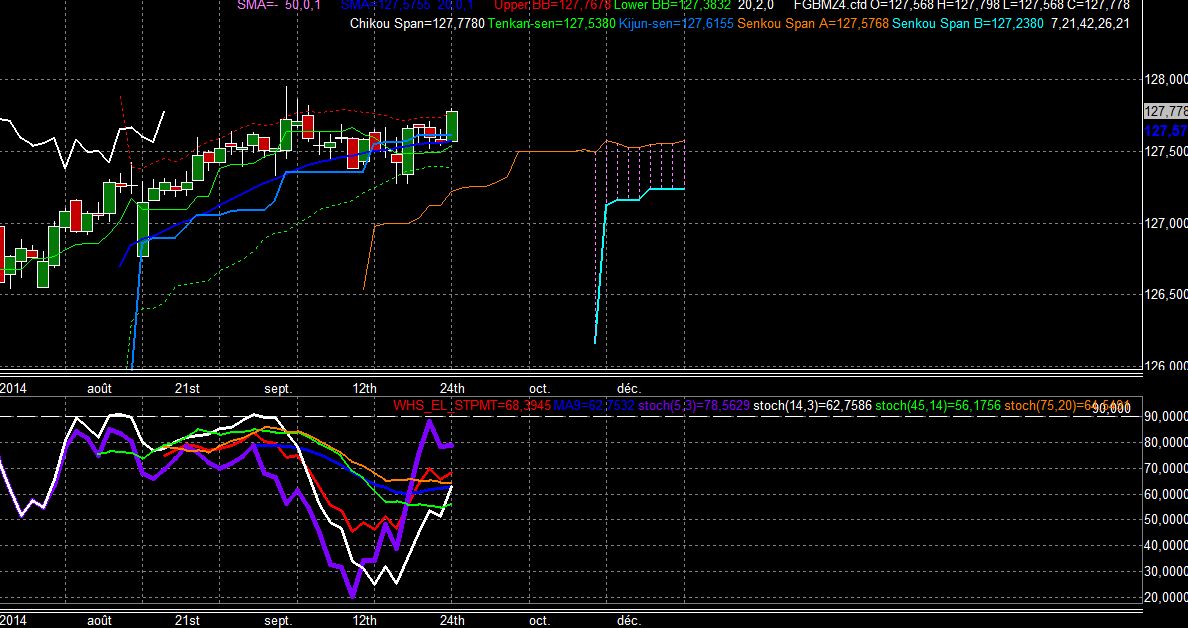Click the 126,500 price axis level
Image resolution: width=1188 pixels, height=628 pixels.
(x=1165, y=295)
